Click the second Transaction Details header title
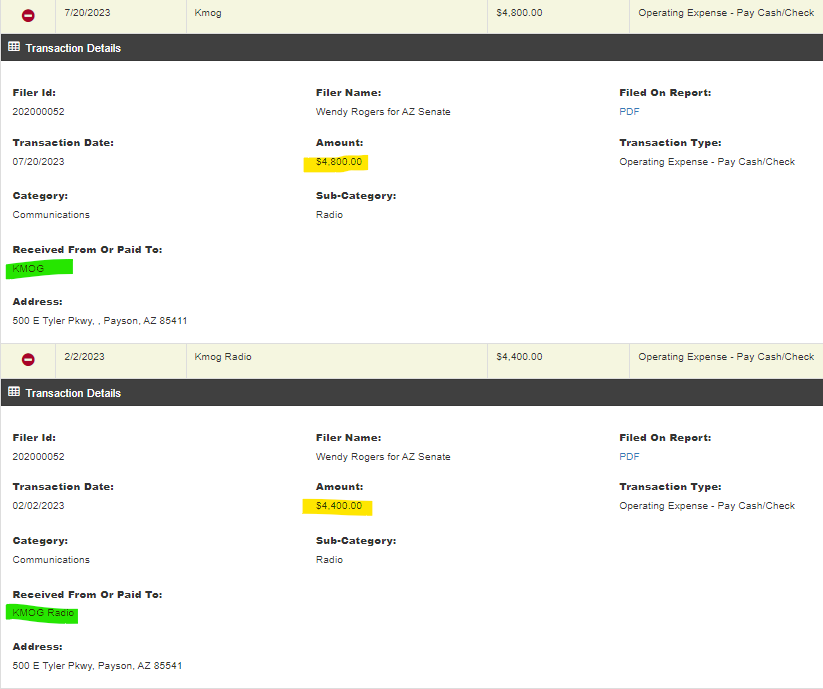823x689 pixels. click(73, 393)
